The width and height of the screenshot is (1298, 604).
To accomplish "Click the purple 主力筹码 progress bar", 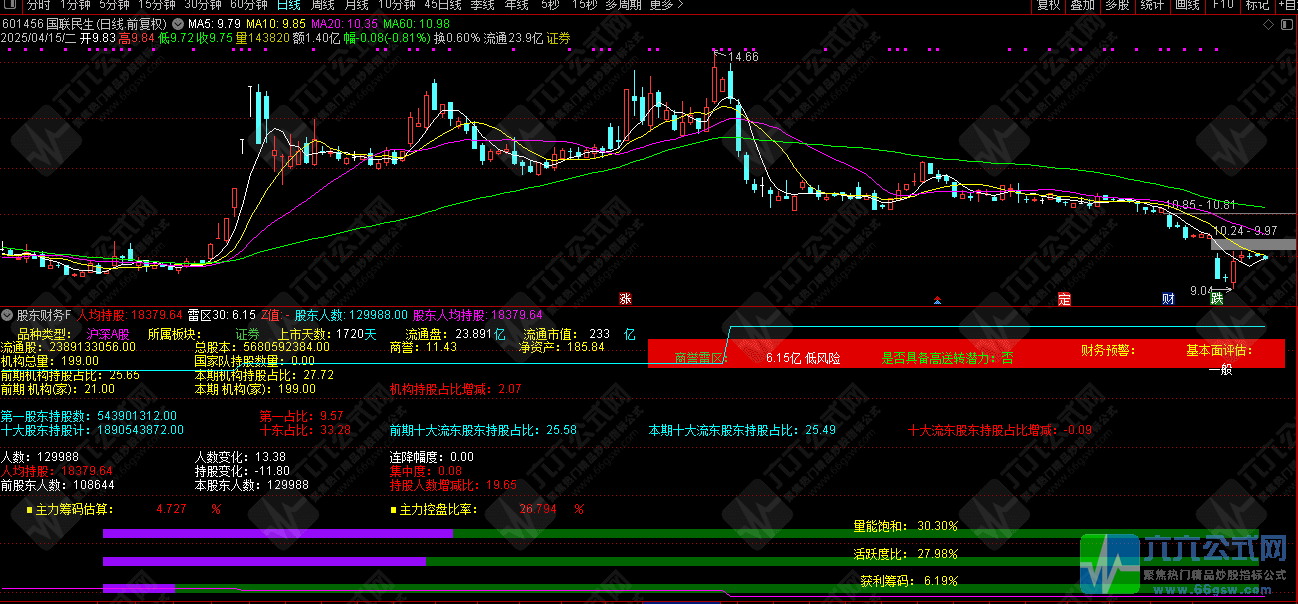I will point(278,534).
